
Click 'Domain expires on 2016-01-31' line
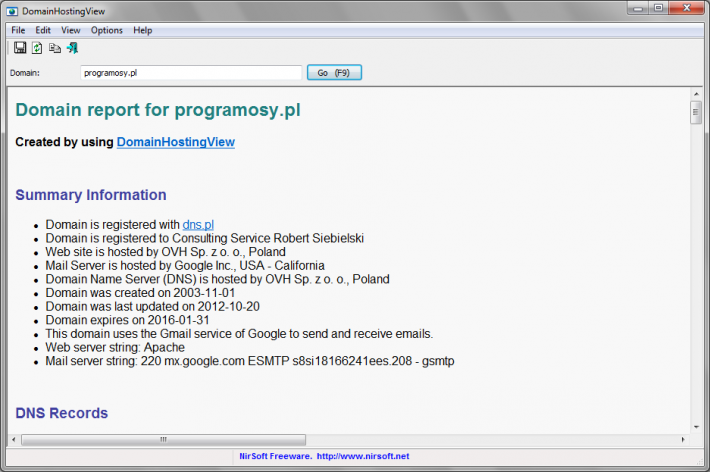128,320
